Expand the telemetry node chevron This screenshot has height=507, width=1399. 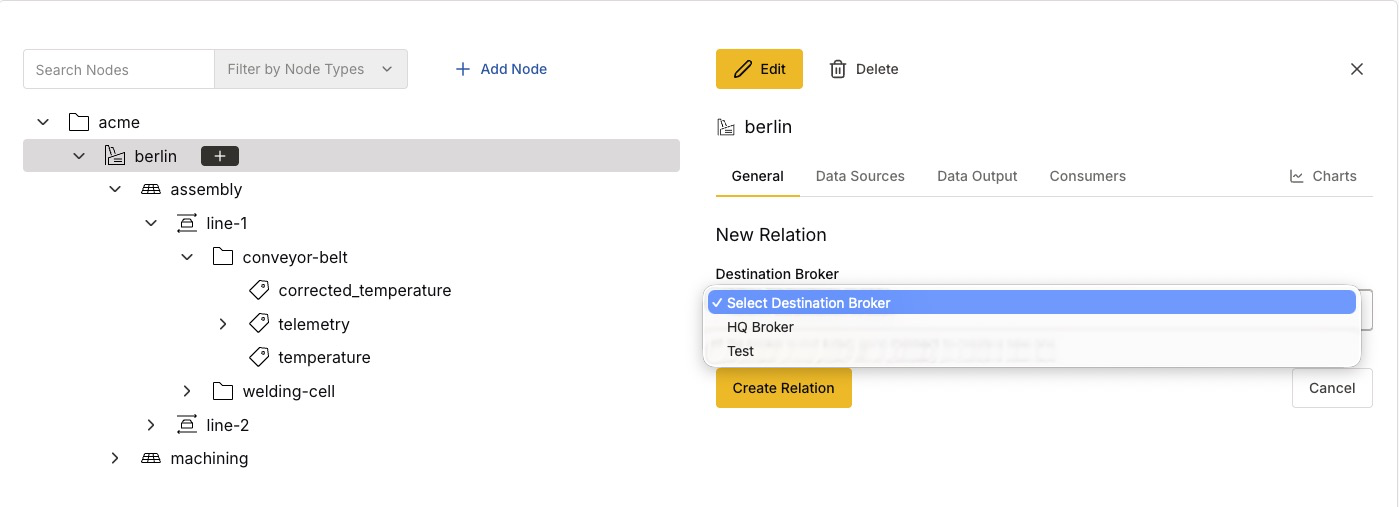[x=223, y=324]
